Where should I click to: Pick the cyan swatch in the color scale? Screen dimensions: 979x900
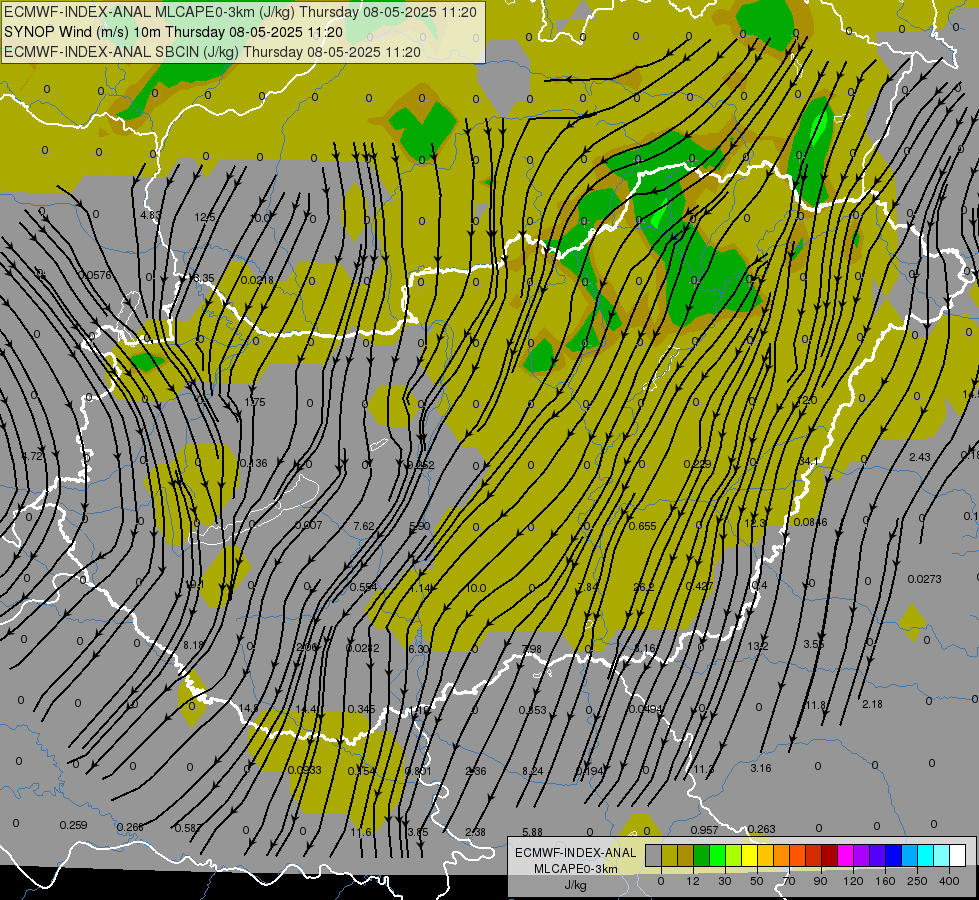925,856
